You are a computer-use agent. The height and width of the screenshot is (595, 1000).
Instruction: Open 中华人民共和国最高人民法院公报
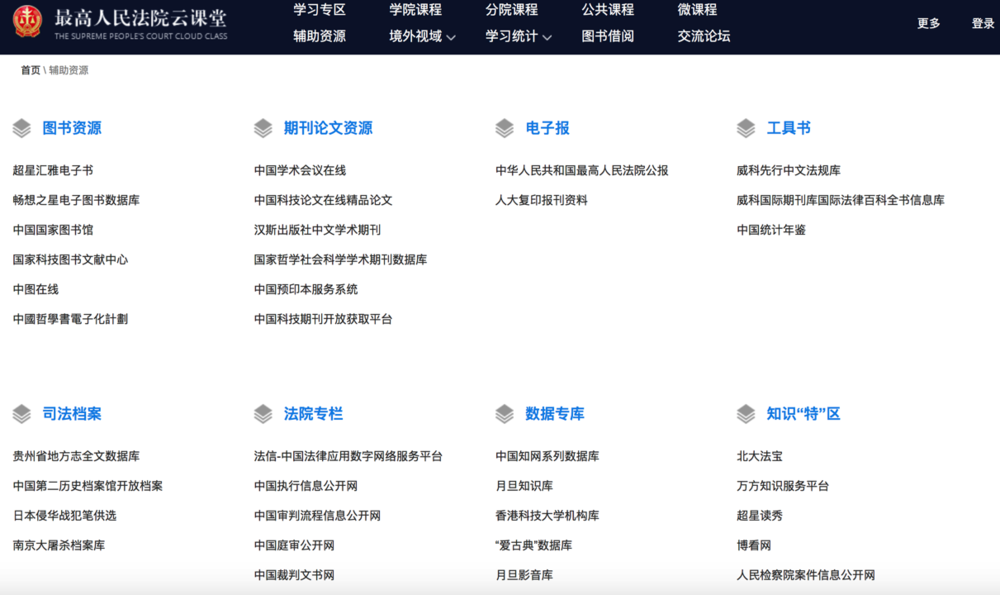[x=582, y=170]
